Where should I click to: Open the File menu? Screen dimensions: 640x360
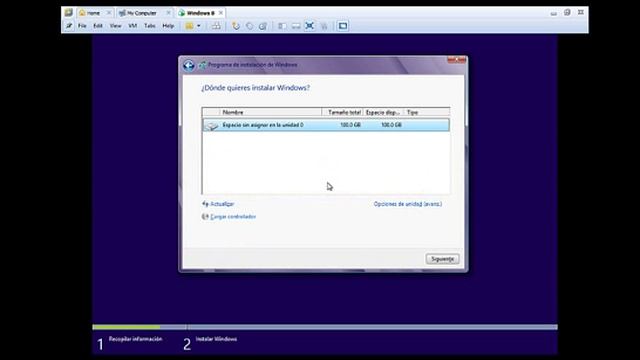coord(82,26)
